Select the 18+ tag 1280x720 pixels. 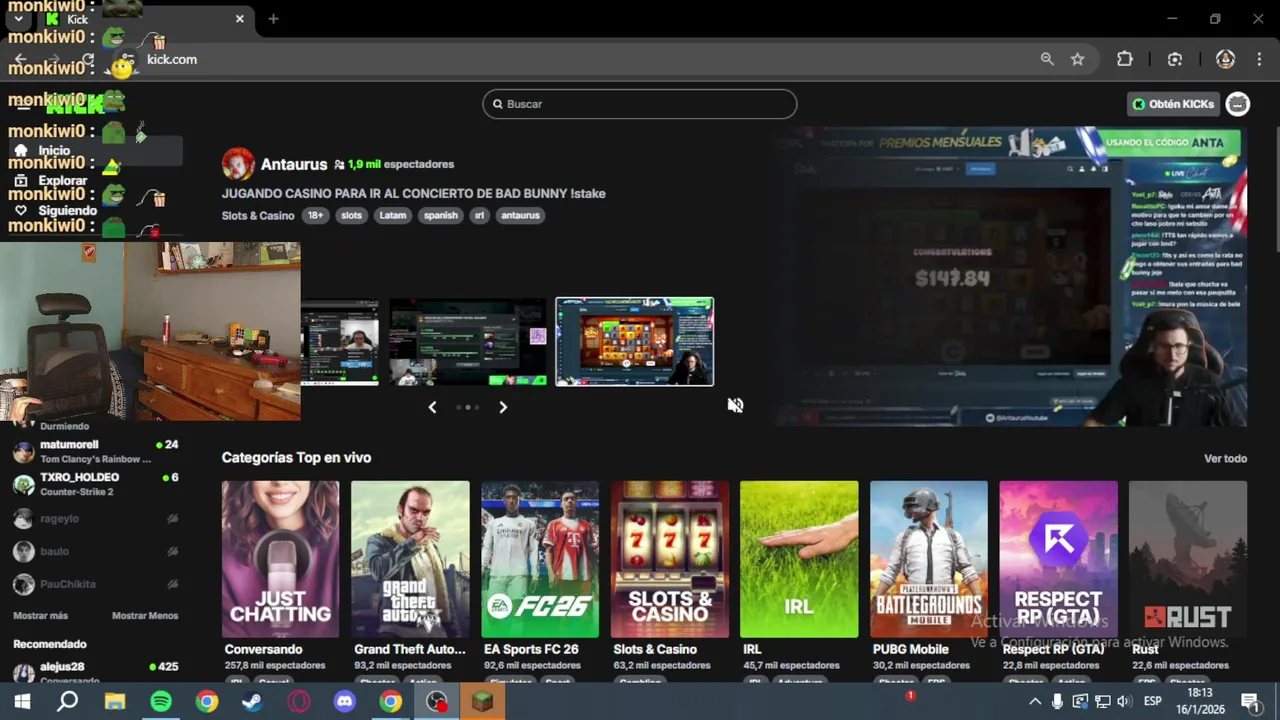[x=315, y=215]
